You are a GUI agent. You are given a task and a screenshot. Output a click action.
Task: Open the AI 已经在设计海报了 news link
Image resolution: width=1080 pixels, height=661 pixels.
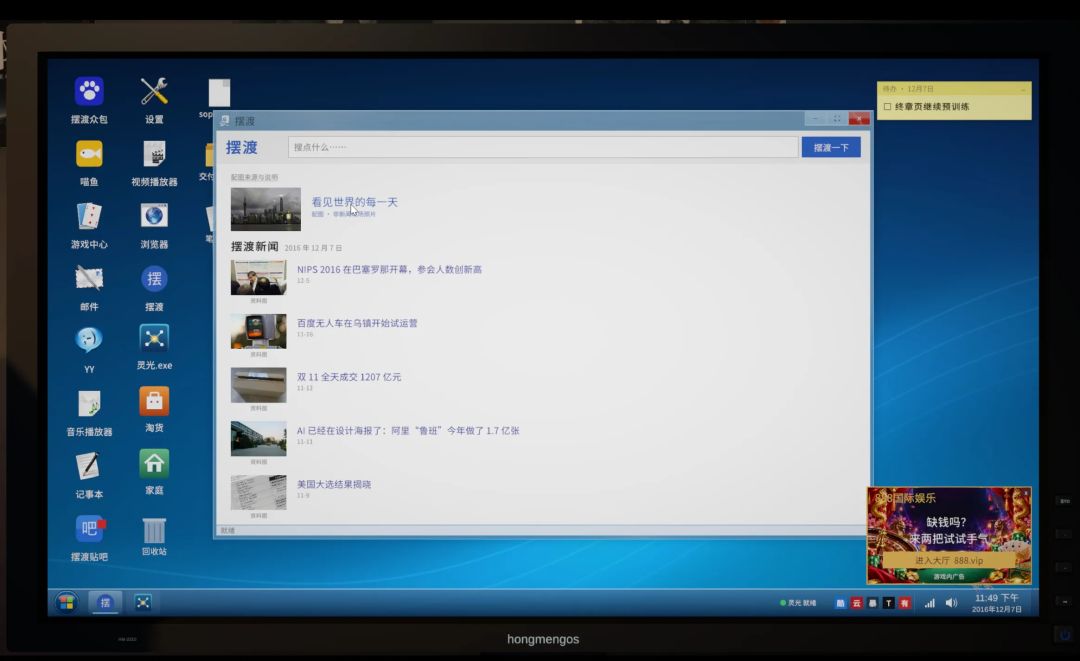click(x=408, y=430)
